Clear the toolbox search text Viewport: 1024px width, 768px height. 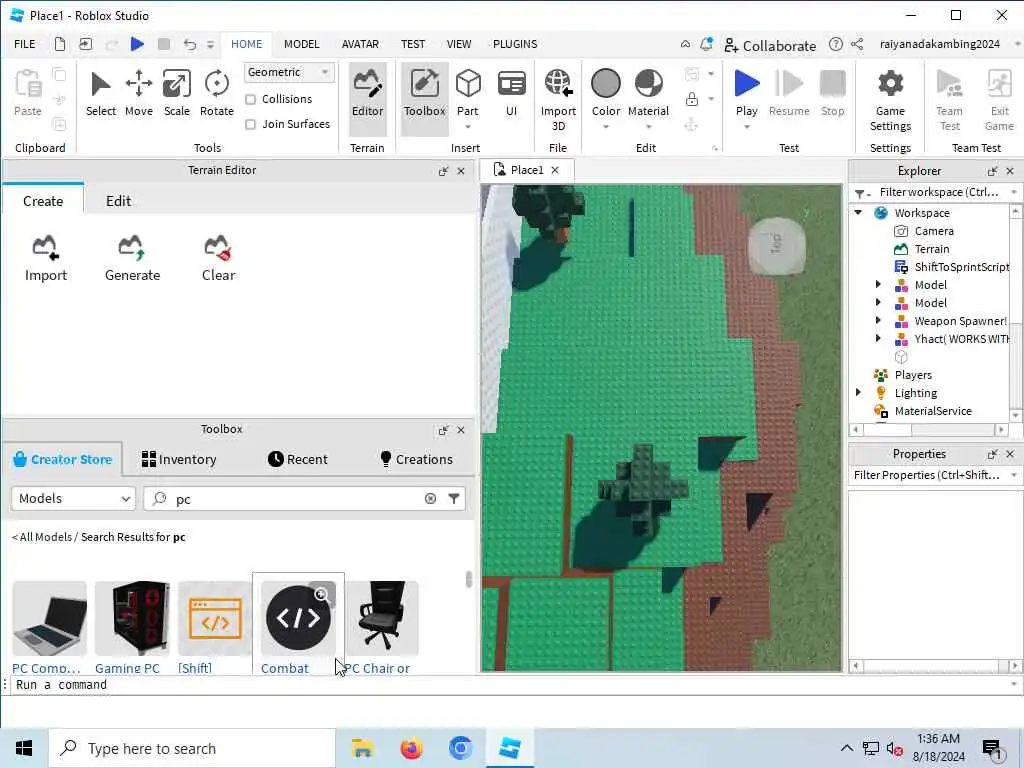430,498
